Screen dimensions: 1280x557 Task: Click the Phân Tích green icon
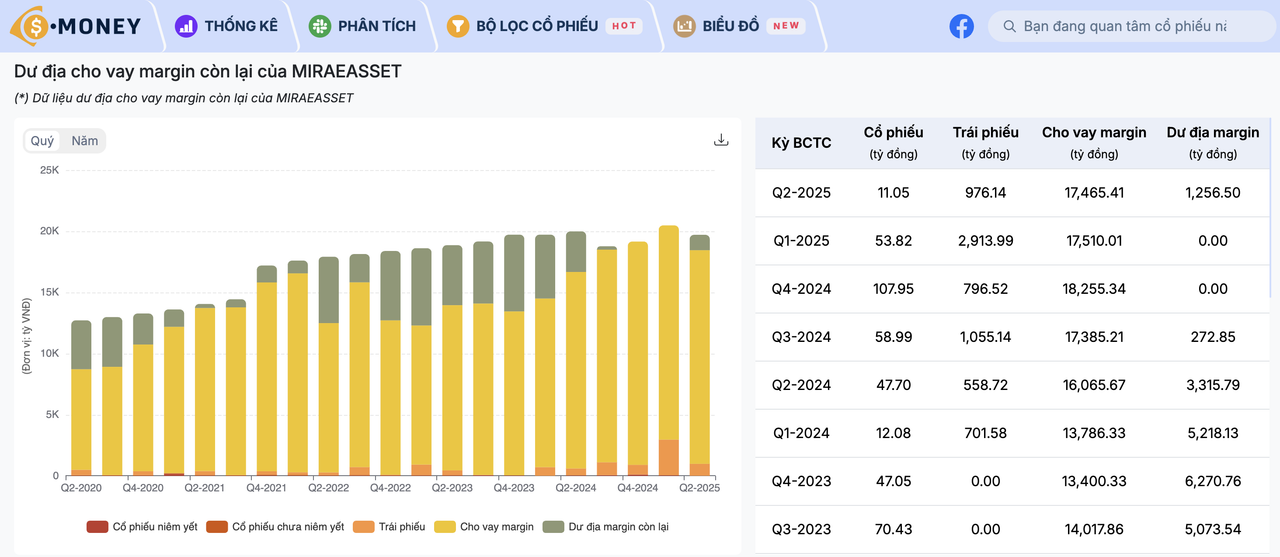(320, 26)
